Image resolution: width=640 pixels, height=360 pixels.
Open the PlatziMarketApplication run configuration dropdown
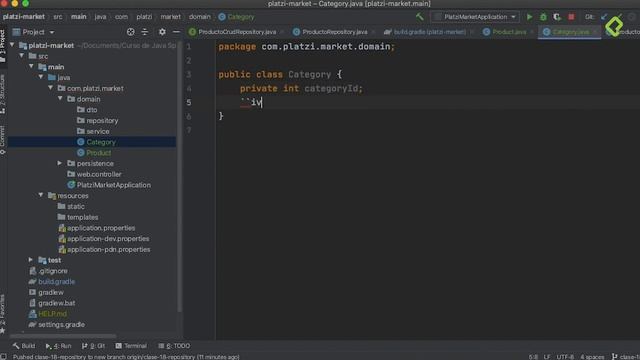point(475,17)
